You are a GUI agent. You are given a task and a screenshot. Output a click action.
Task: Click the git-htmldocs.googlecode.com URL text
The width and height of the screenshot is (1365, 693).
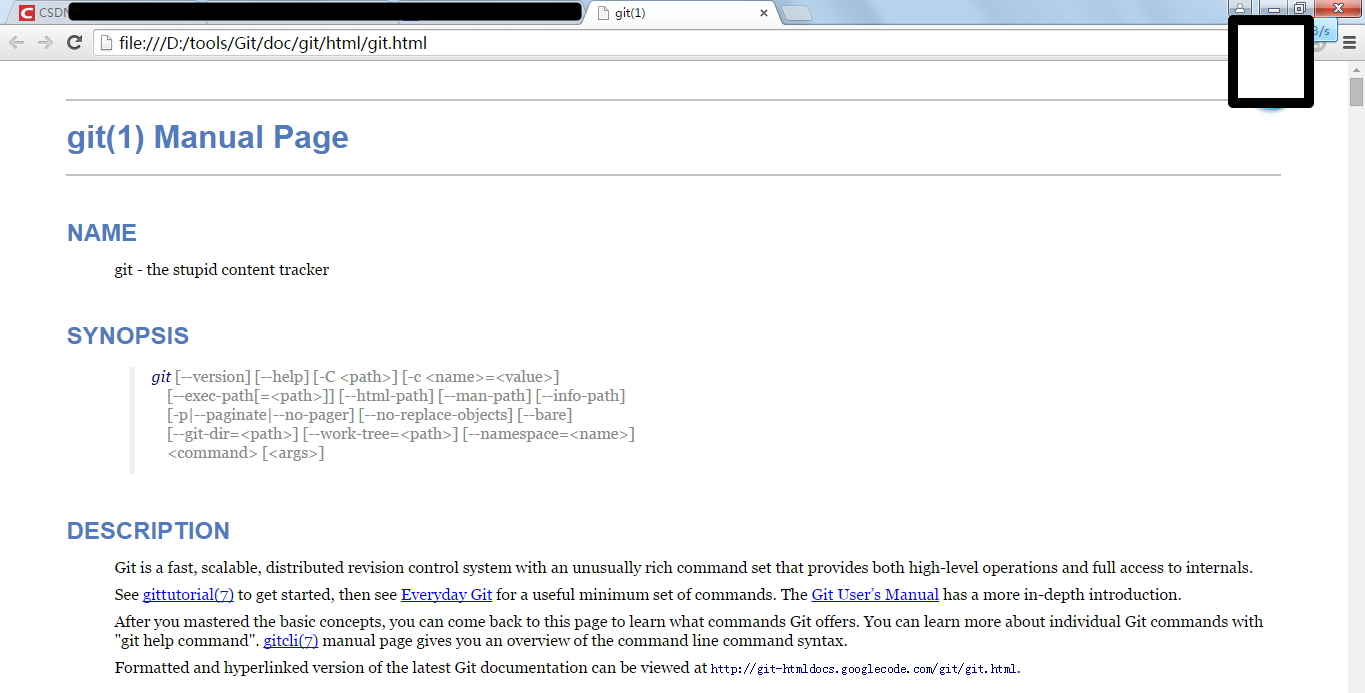tap(864, 669)
